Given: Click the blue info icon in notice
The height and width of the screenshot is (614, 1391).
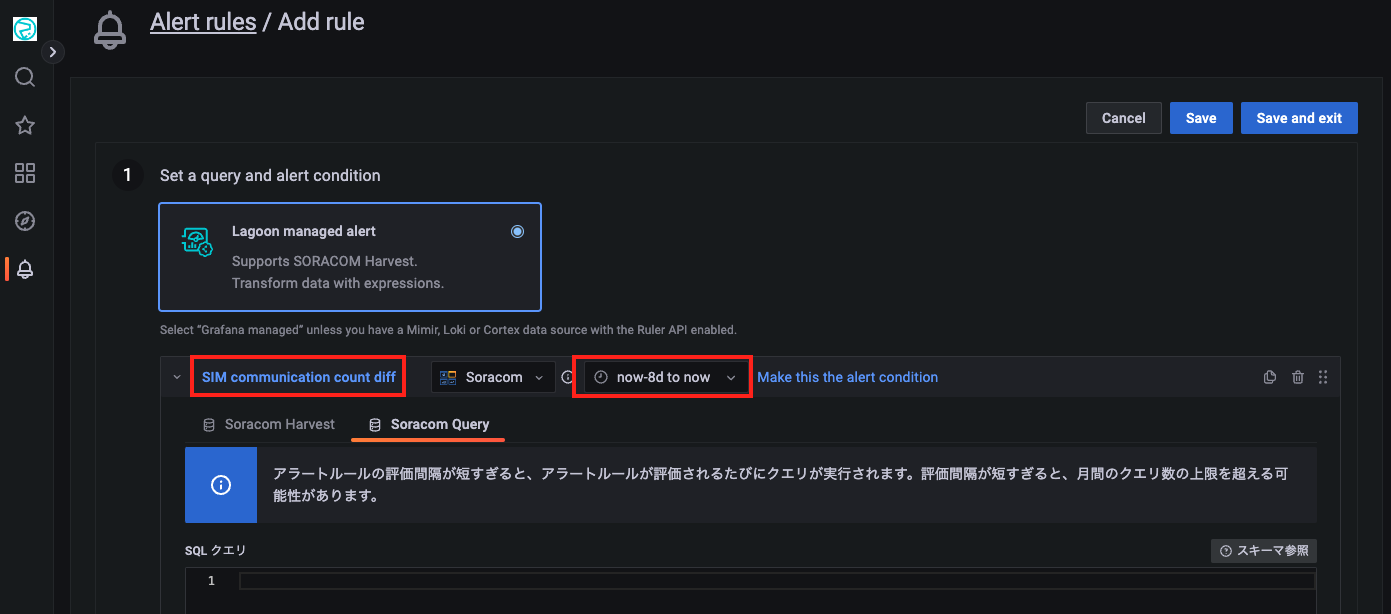Looking at the screenshot, I should (x=221, y=485).
